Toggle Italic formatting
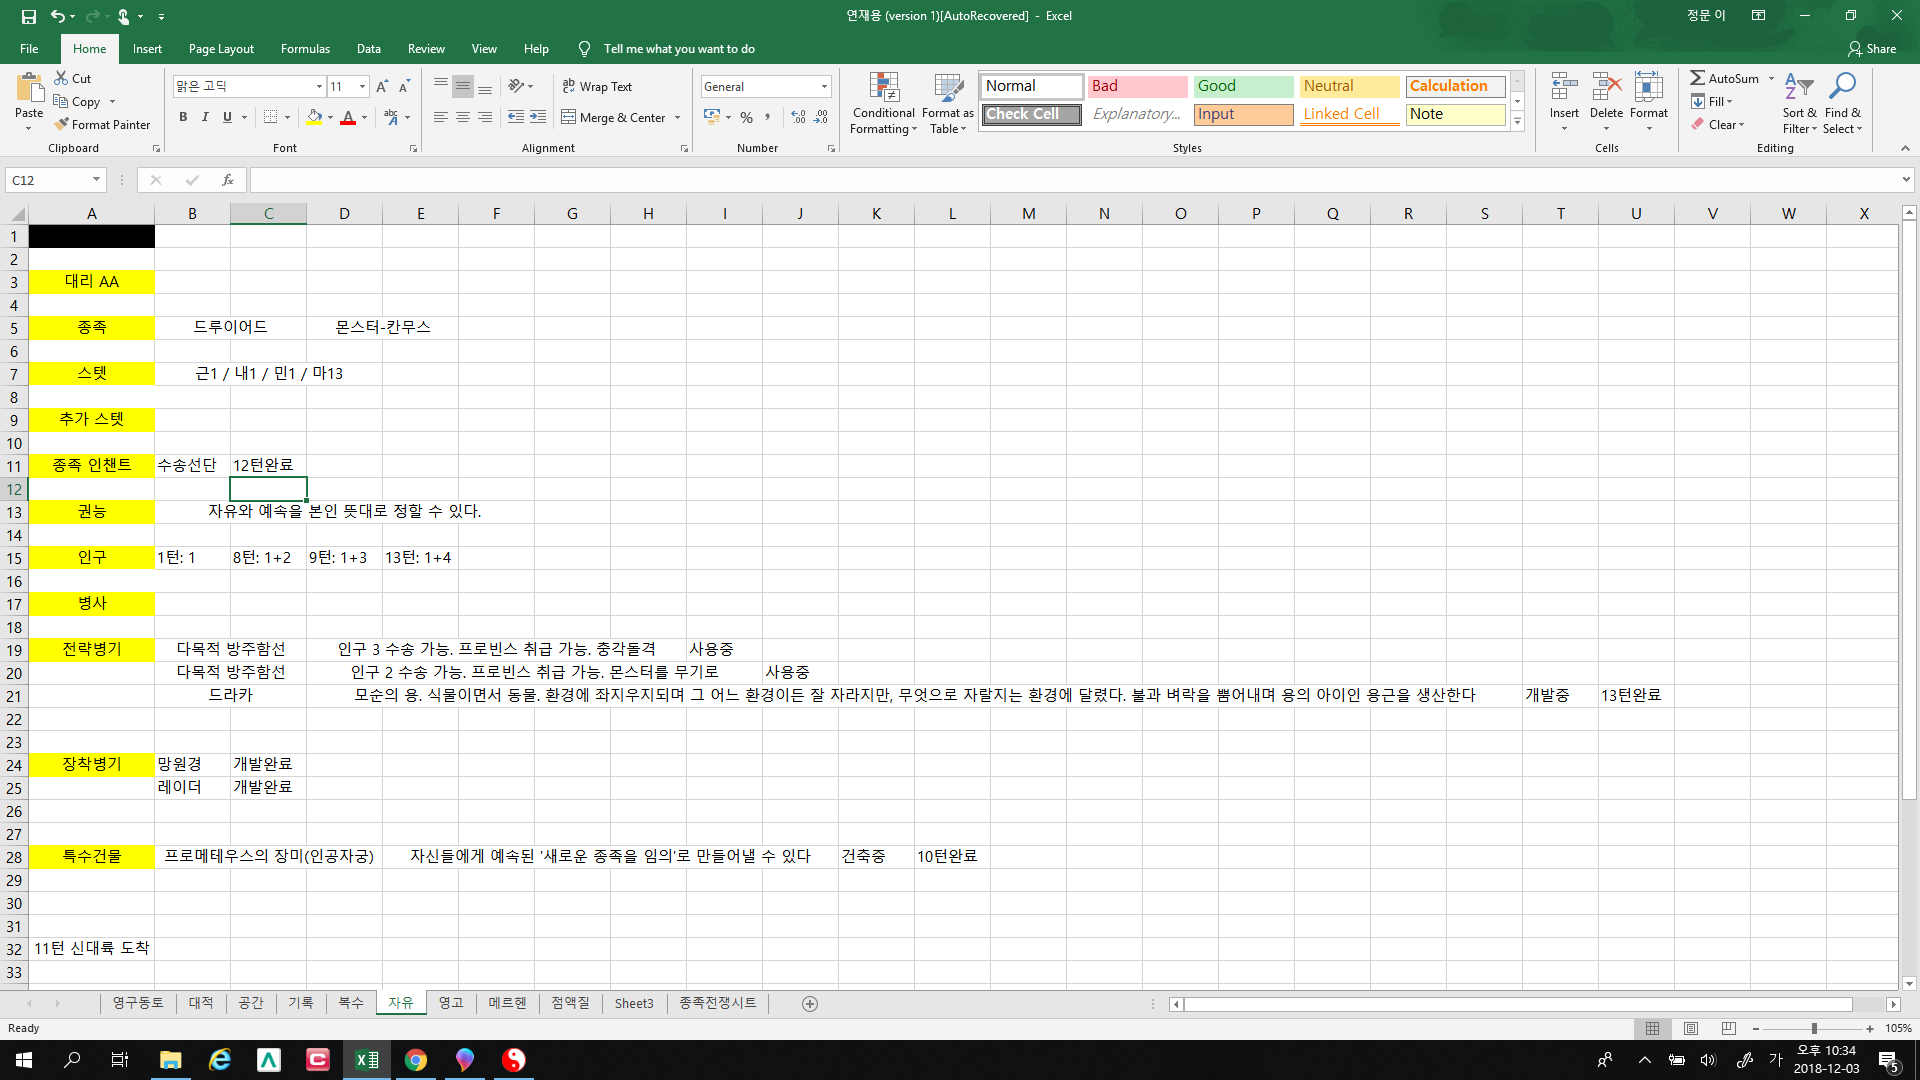Screen dimensions: 1920x1080 point(205,117)
